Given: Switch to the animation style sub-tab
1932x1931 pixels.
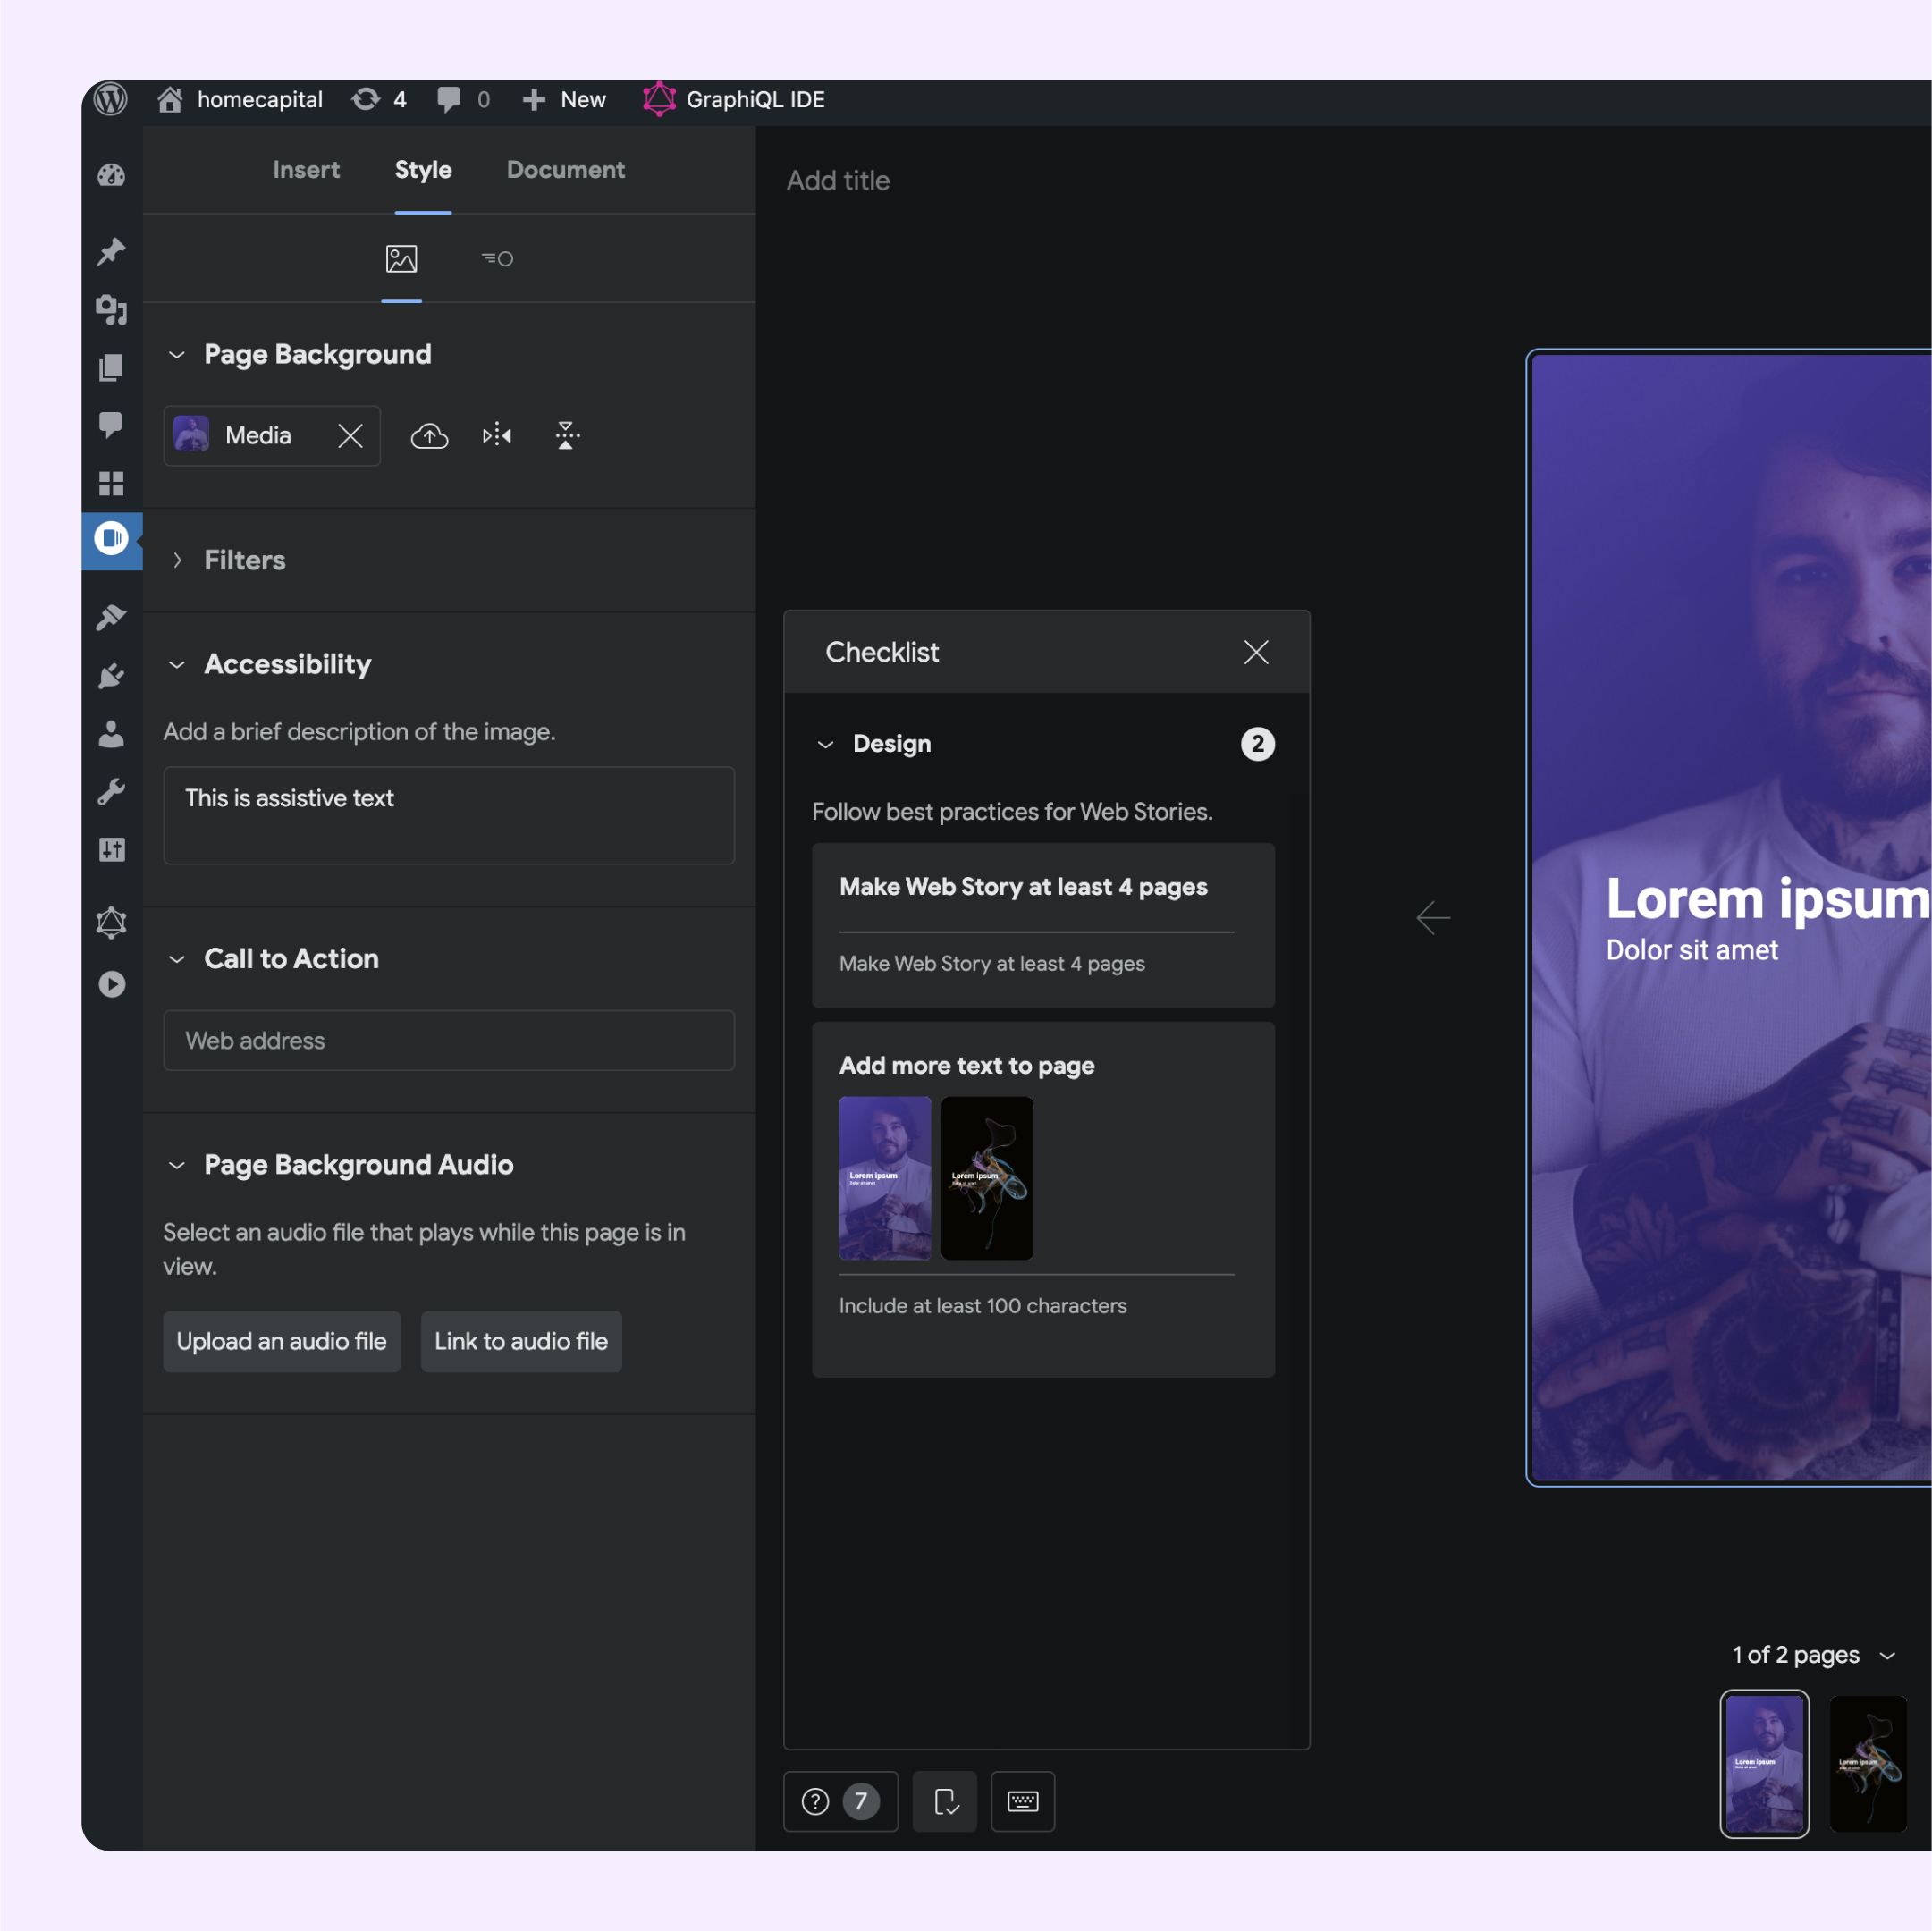Looking at the screenshot, I should [x=497, y=259].
